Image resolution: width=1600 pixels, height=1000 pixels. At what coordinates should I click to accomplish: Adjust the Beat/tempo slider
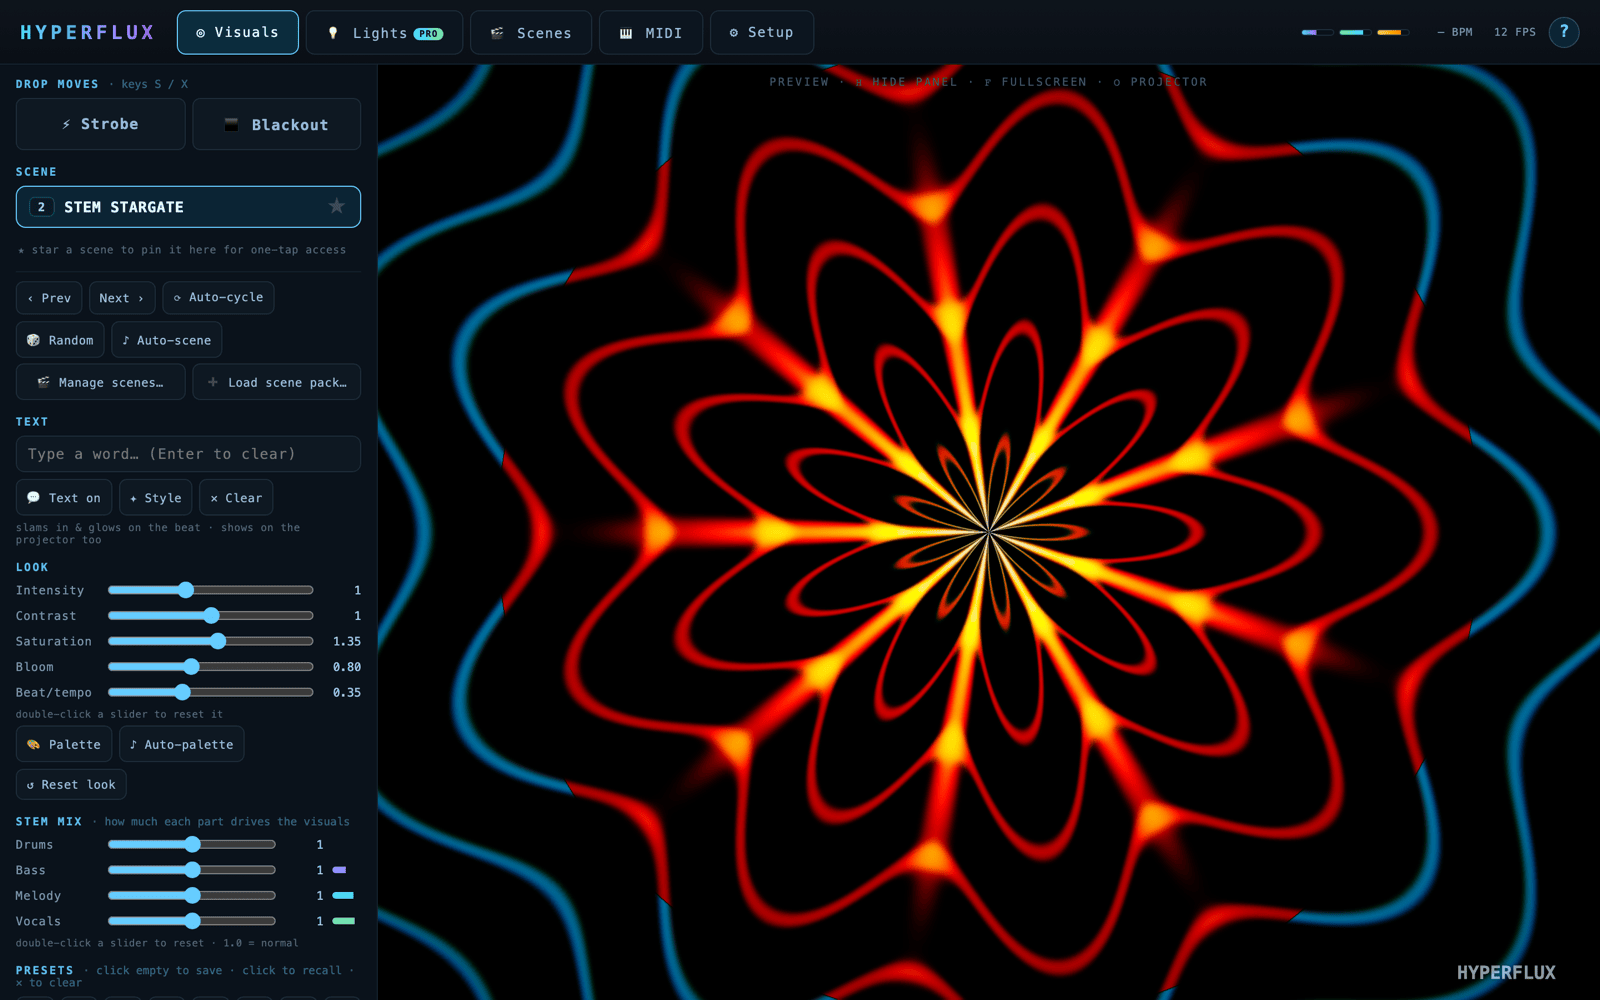[211, 692]
